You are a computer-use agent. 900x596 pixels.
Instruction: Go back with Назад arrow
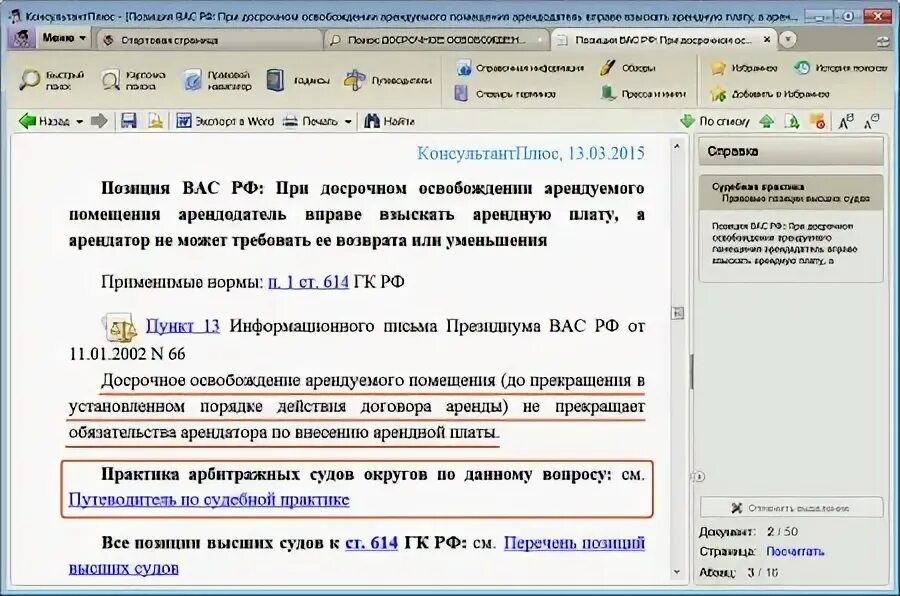click(x=44, y=121)
